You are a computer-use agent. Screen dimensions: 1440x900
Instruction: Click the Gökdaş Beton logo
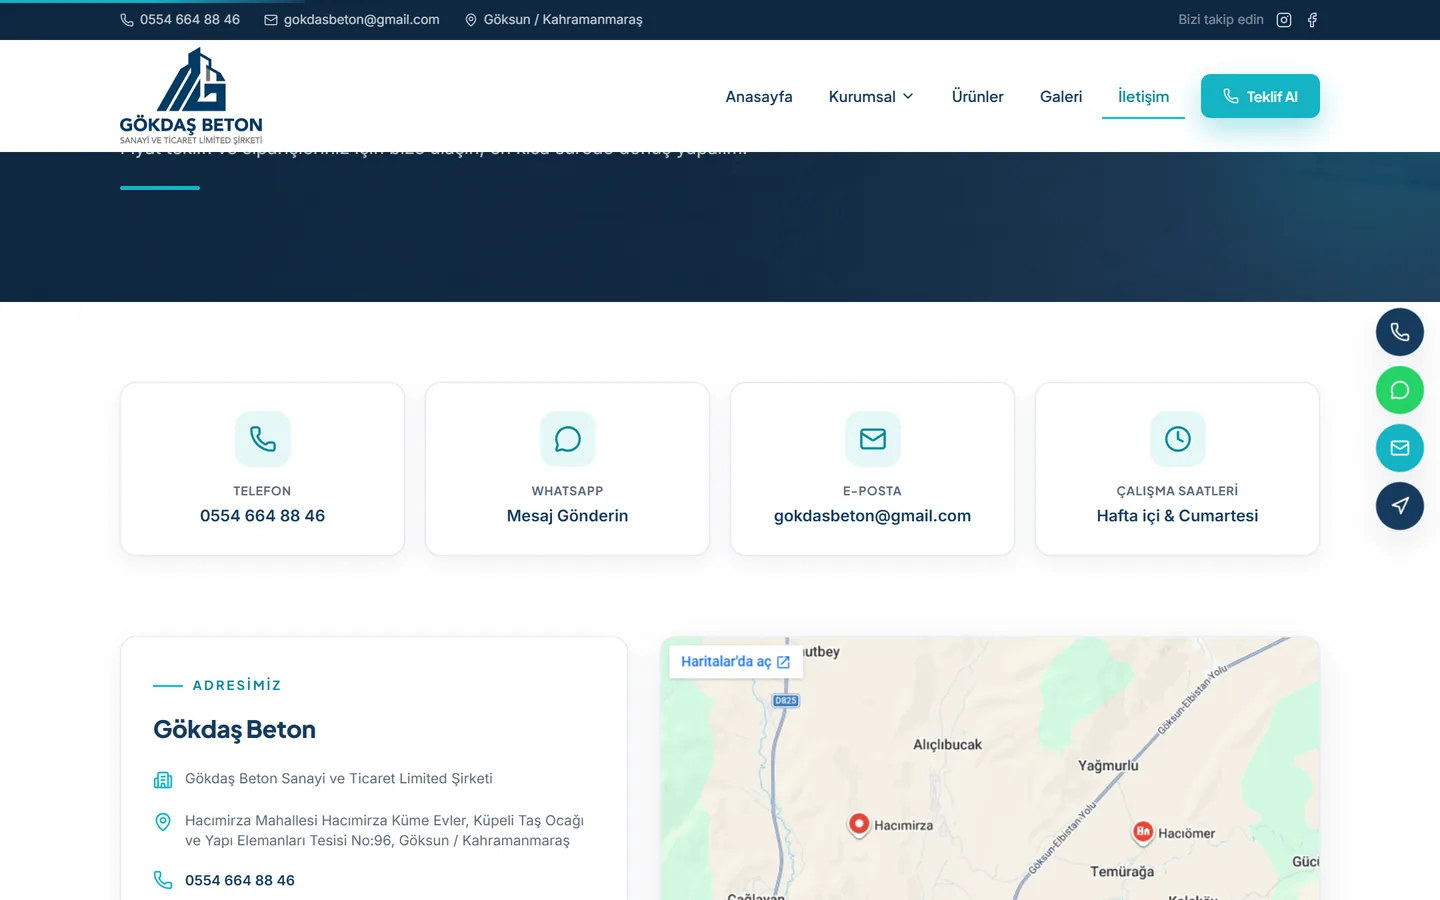coord(191,96)
